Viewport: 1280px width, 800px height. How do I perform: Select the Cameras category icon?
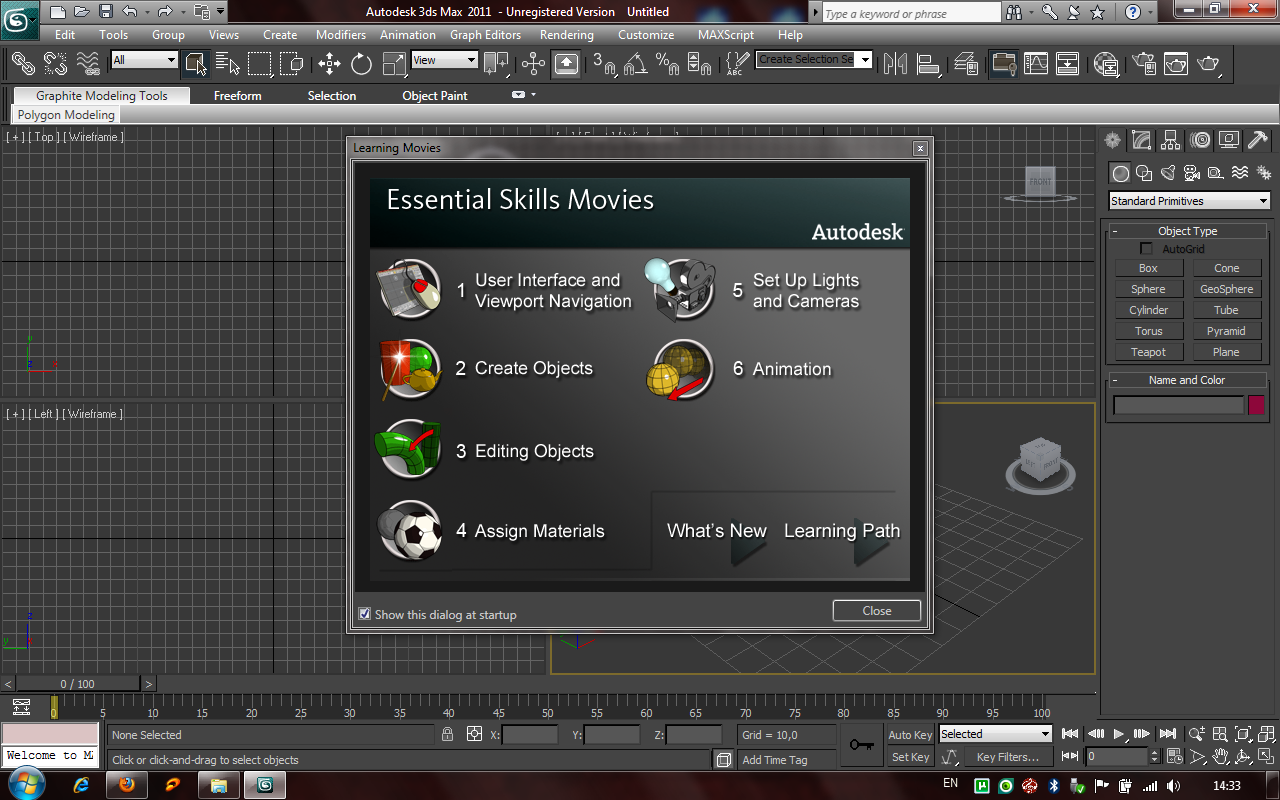[x=1191, y=173]
